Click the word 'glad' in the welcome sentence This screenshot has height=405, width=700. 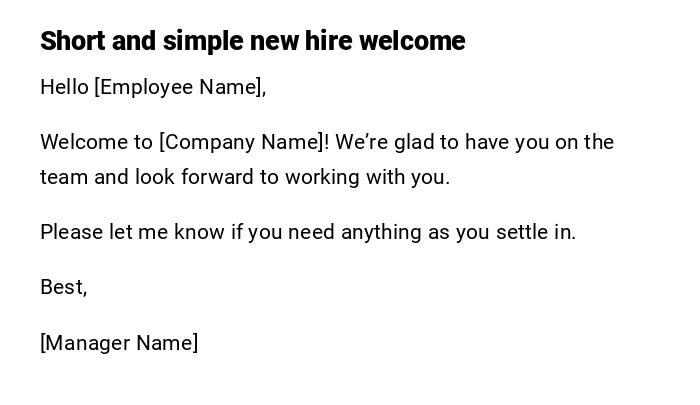click(x=414, y=142)
